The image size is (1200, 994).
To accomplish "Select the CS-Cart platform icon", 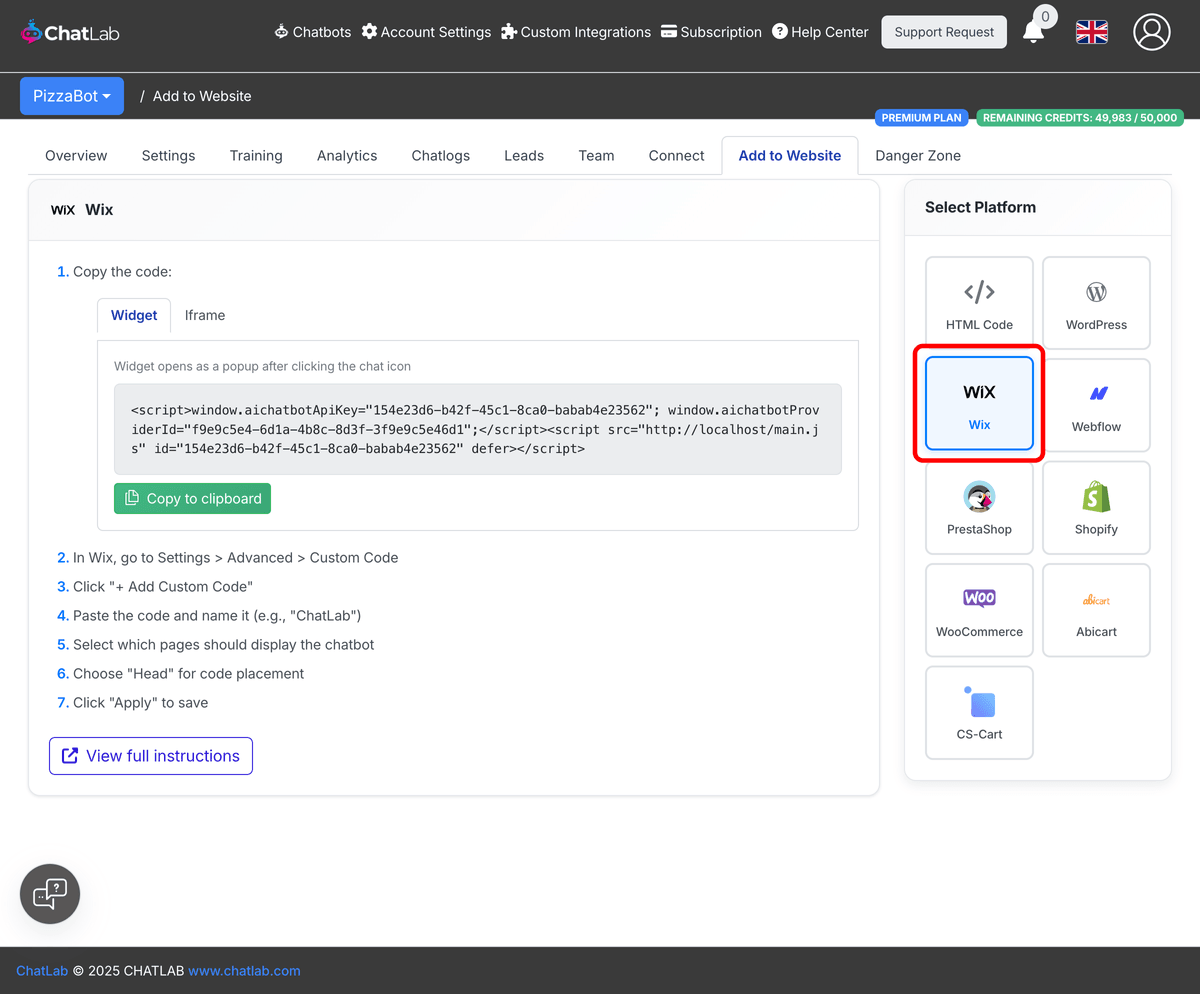I will (x=979, y=711).
